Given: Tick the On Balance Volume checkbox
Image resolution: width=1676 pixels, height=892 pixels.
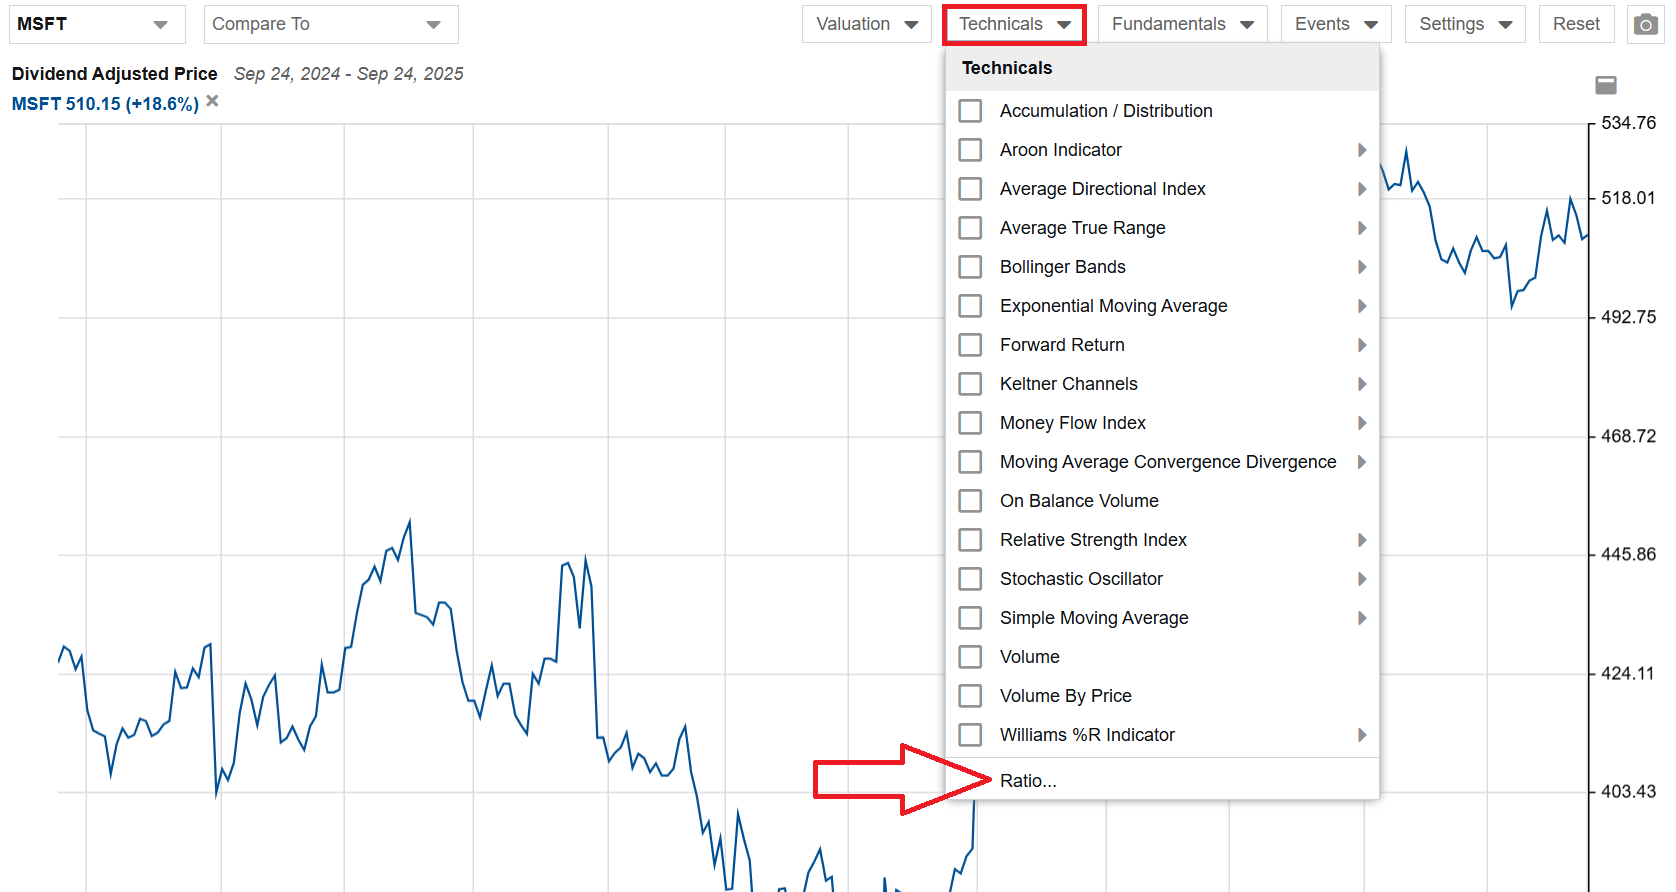Looking at the screenshot, I should [x=970, y=501].
